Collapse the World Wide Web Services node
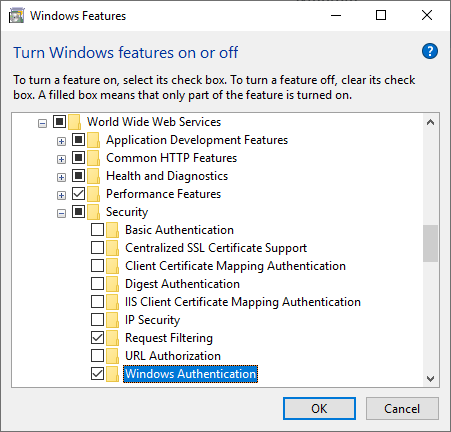 point(42,124)
